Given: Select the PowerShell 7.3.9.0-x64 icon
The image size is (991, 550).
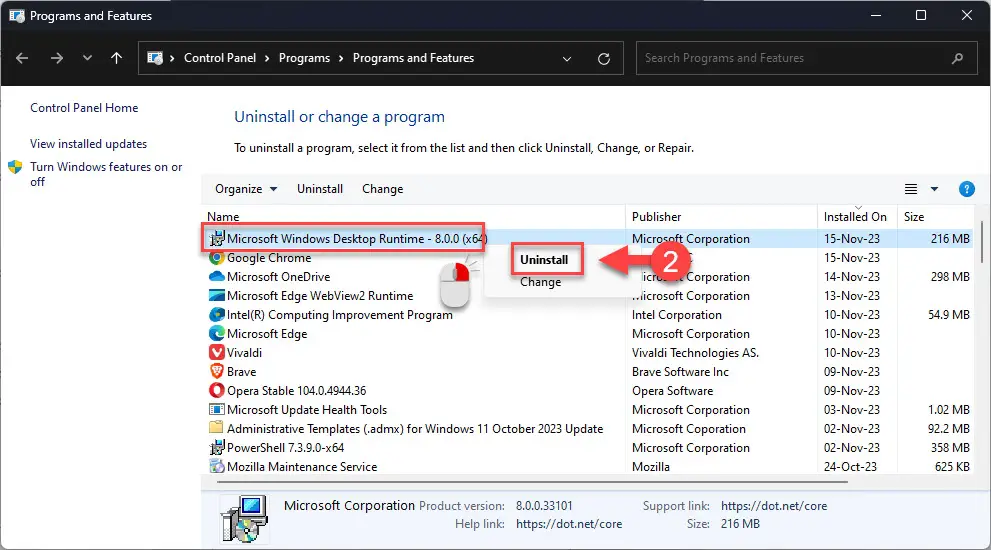Looking at the screenshot, I should [217, 448].
